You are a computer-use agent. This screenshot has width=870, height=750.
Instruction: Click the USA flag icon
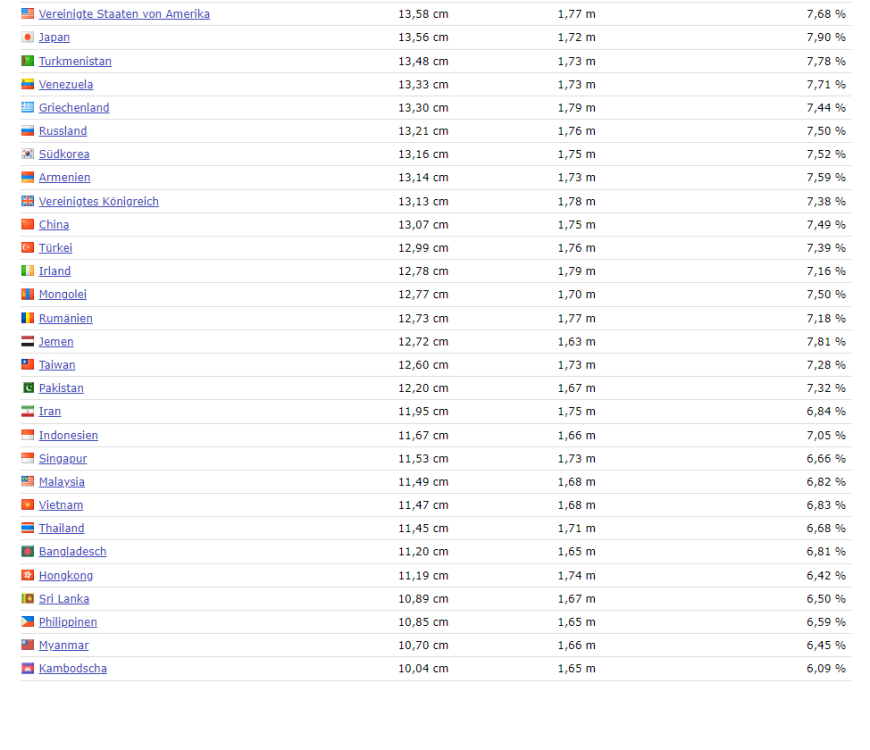coord(28,14)
